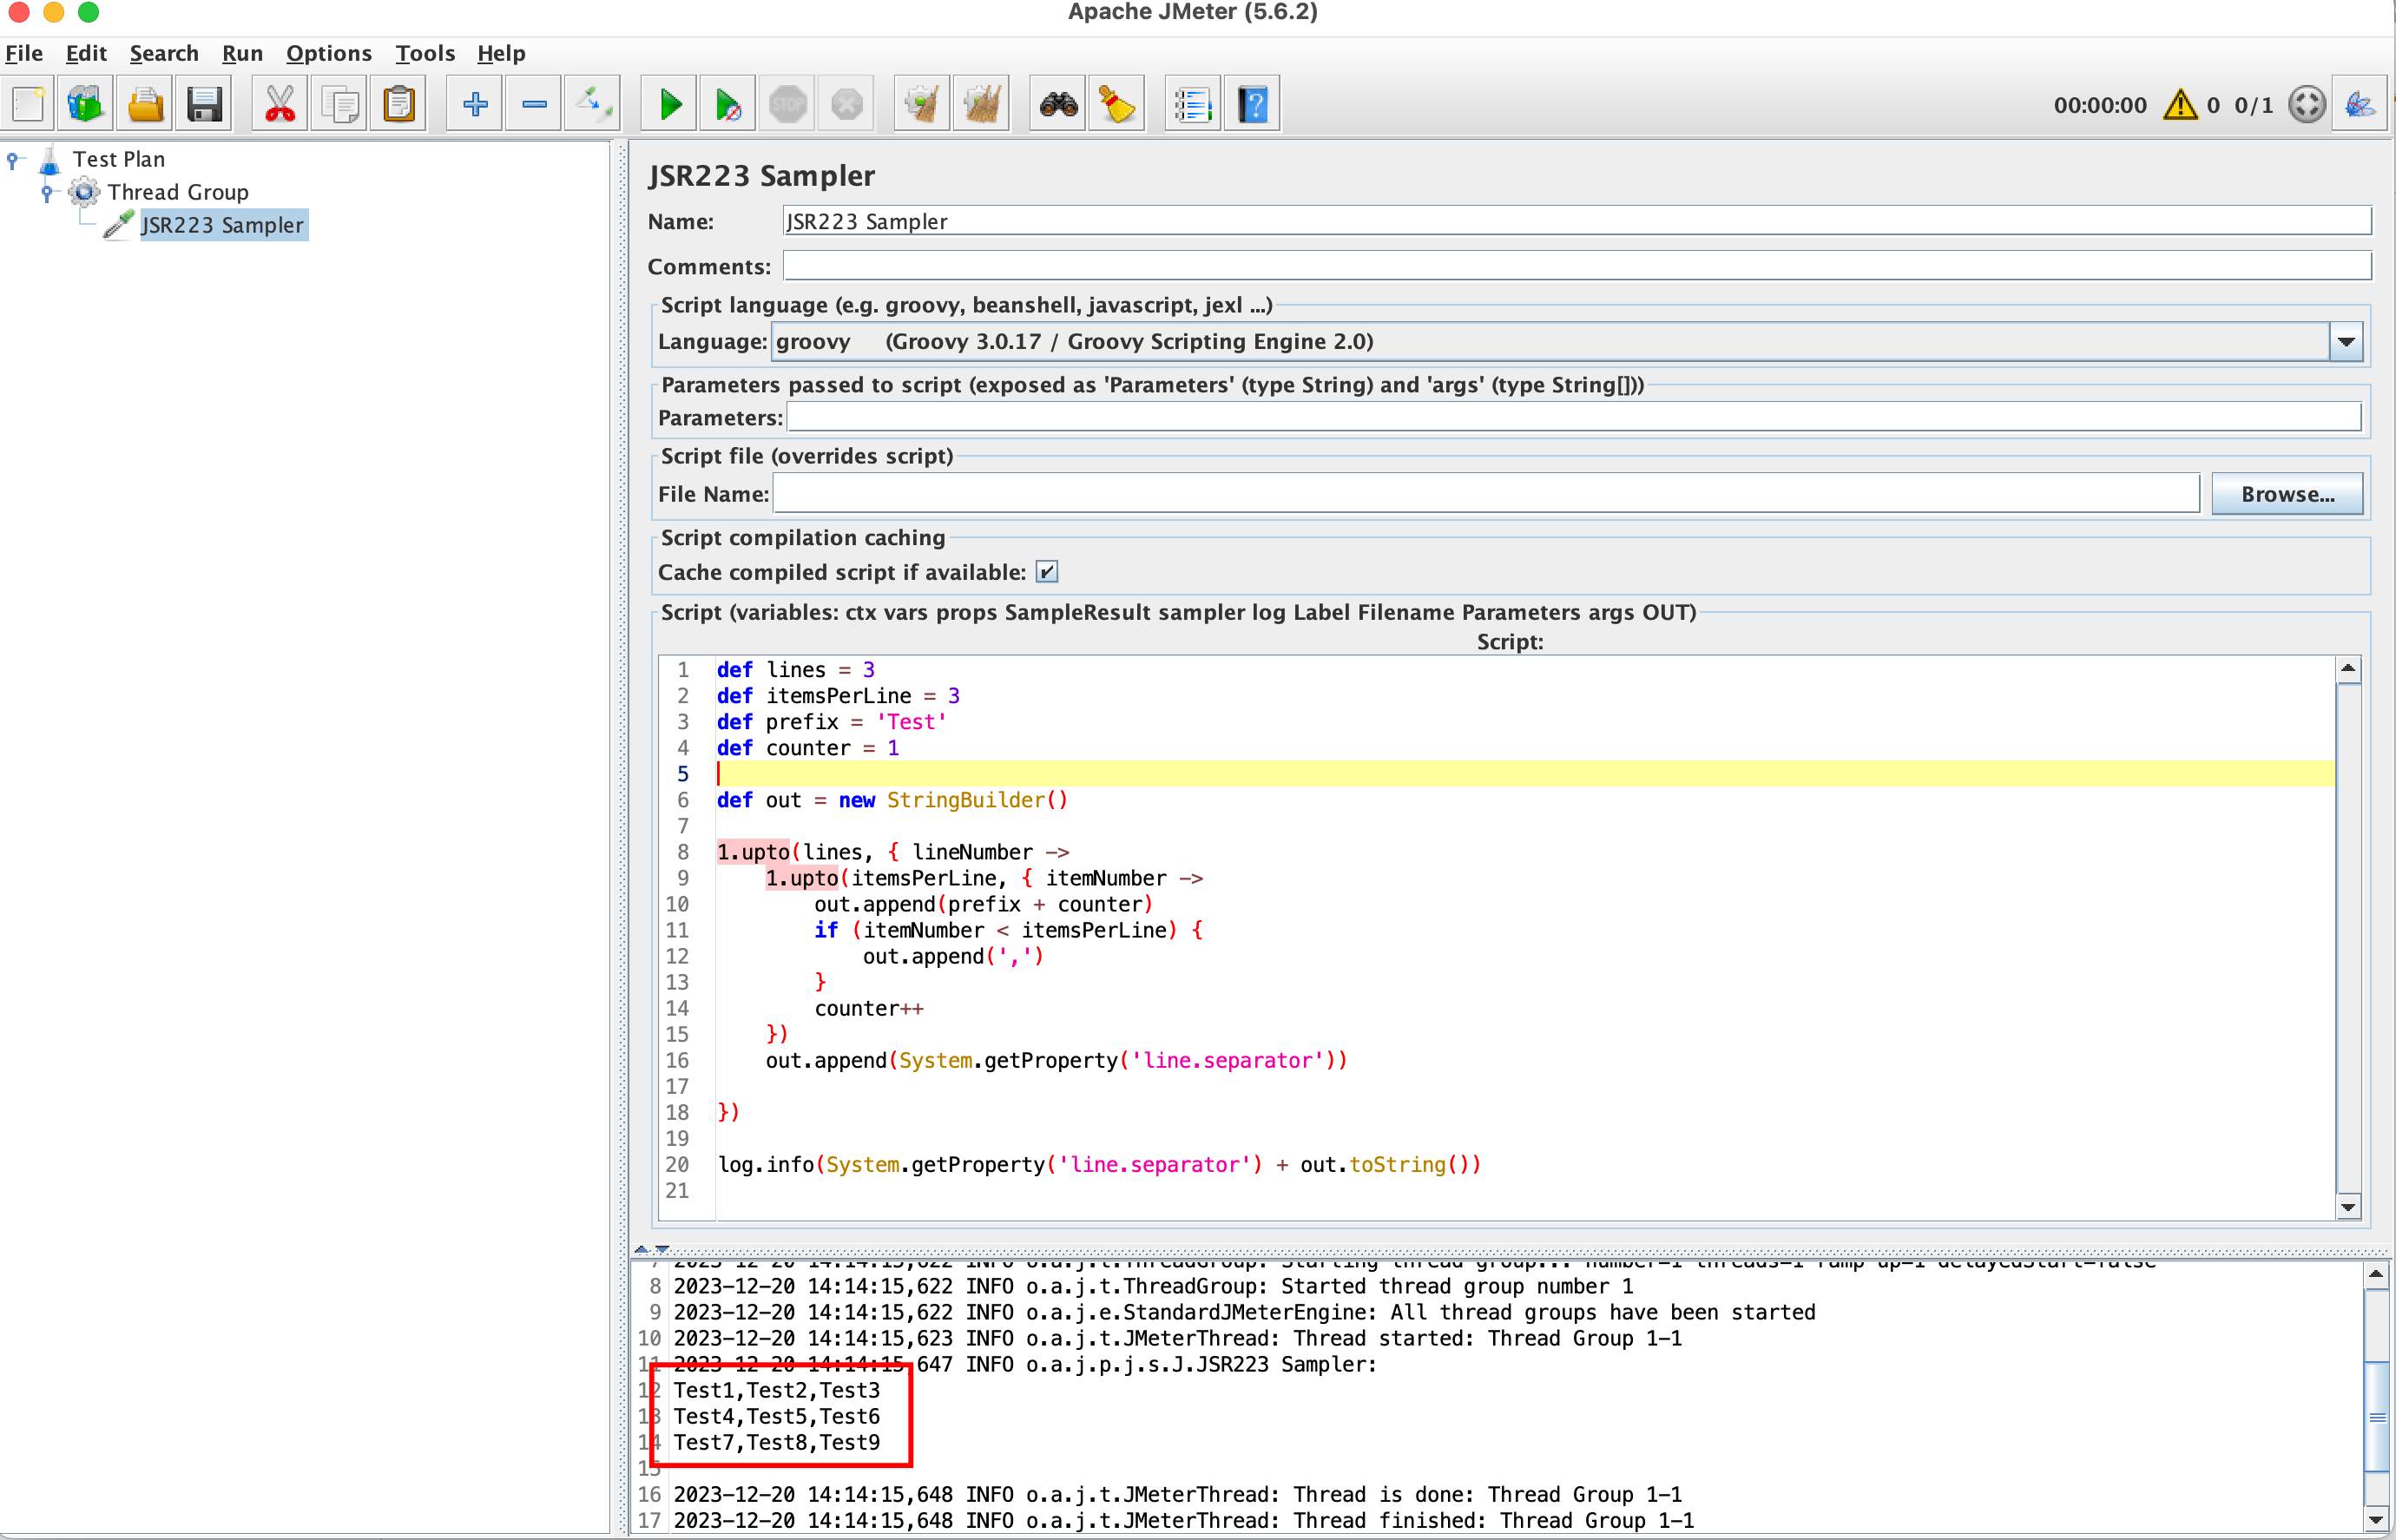Open the Function Helper dialog
2396x1540 pixels.
(1190, 103)
